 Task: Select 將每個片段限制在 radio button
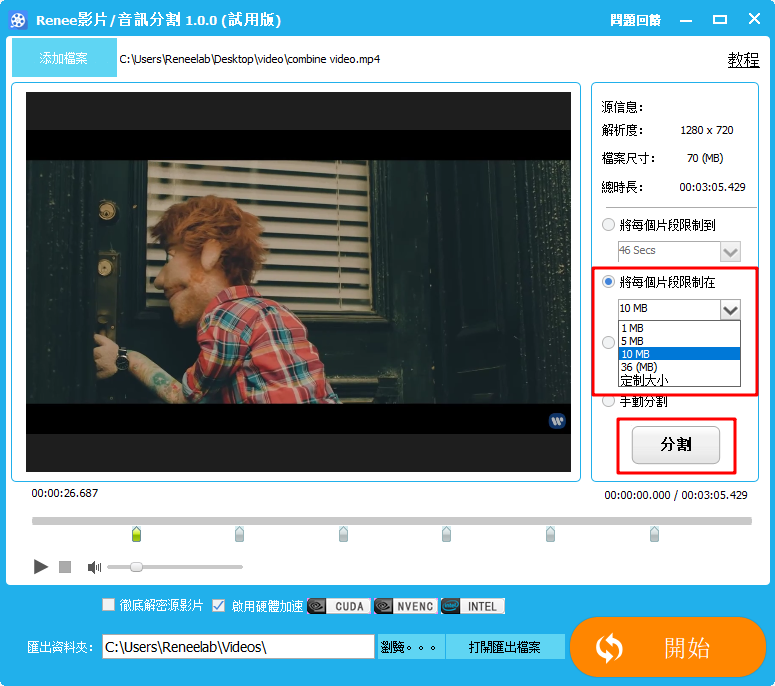(608, 282)
